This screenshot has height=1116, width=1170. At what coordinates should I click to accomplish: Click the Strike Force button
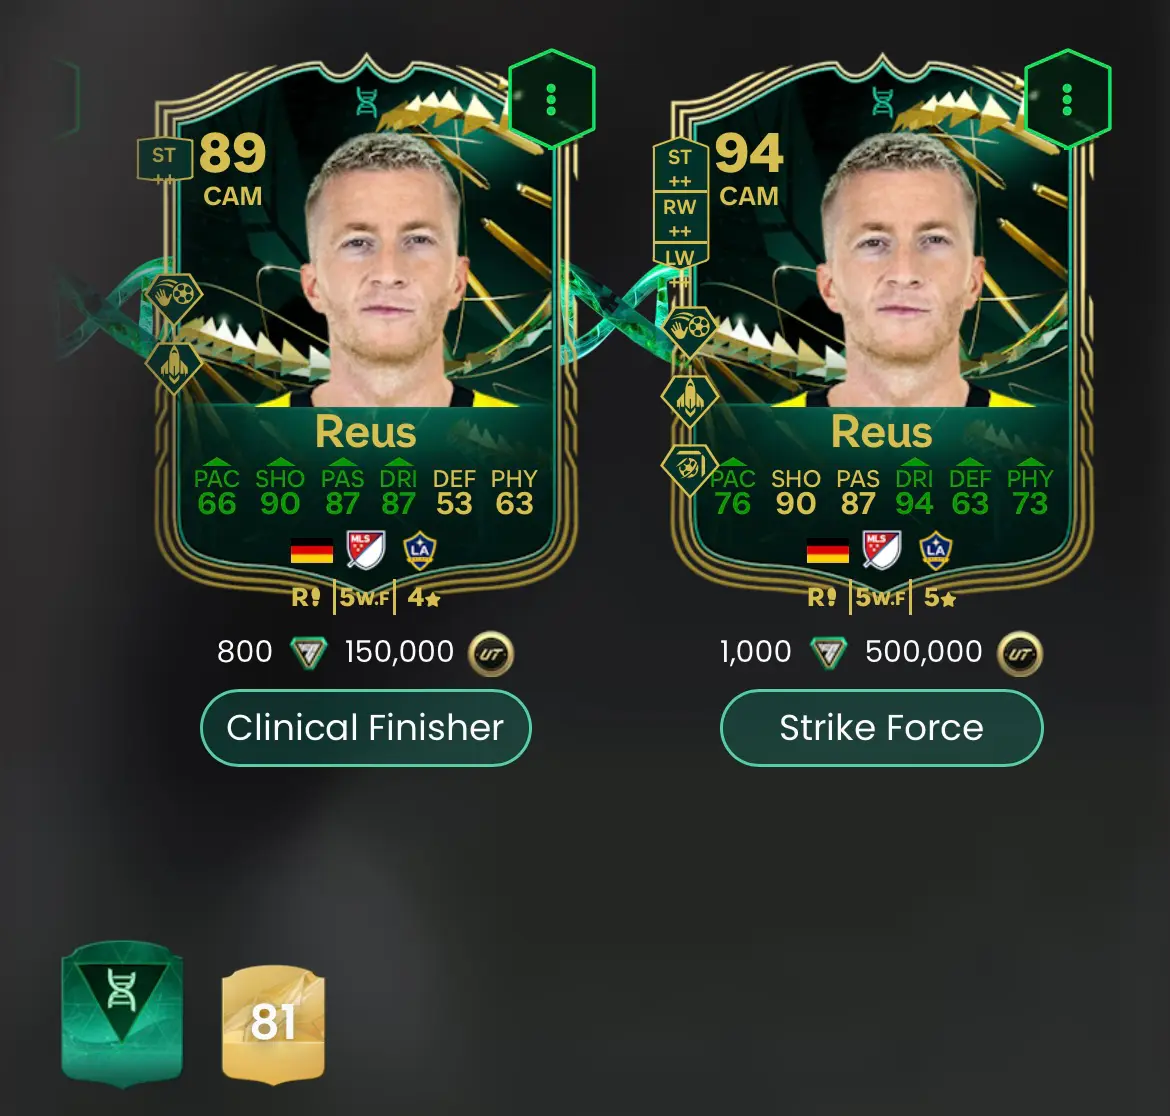(881, 727)
